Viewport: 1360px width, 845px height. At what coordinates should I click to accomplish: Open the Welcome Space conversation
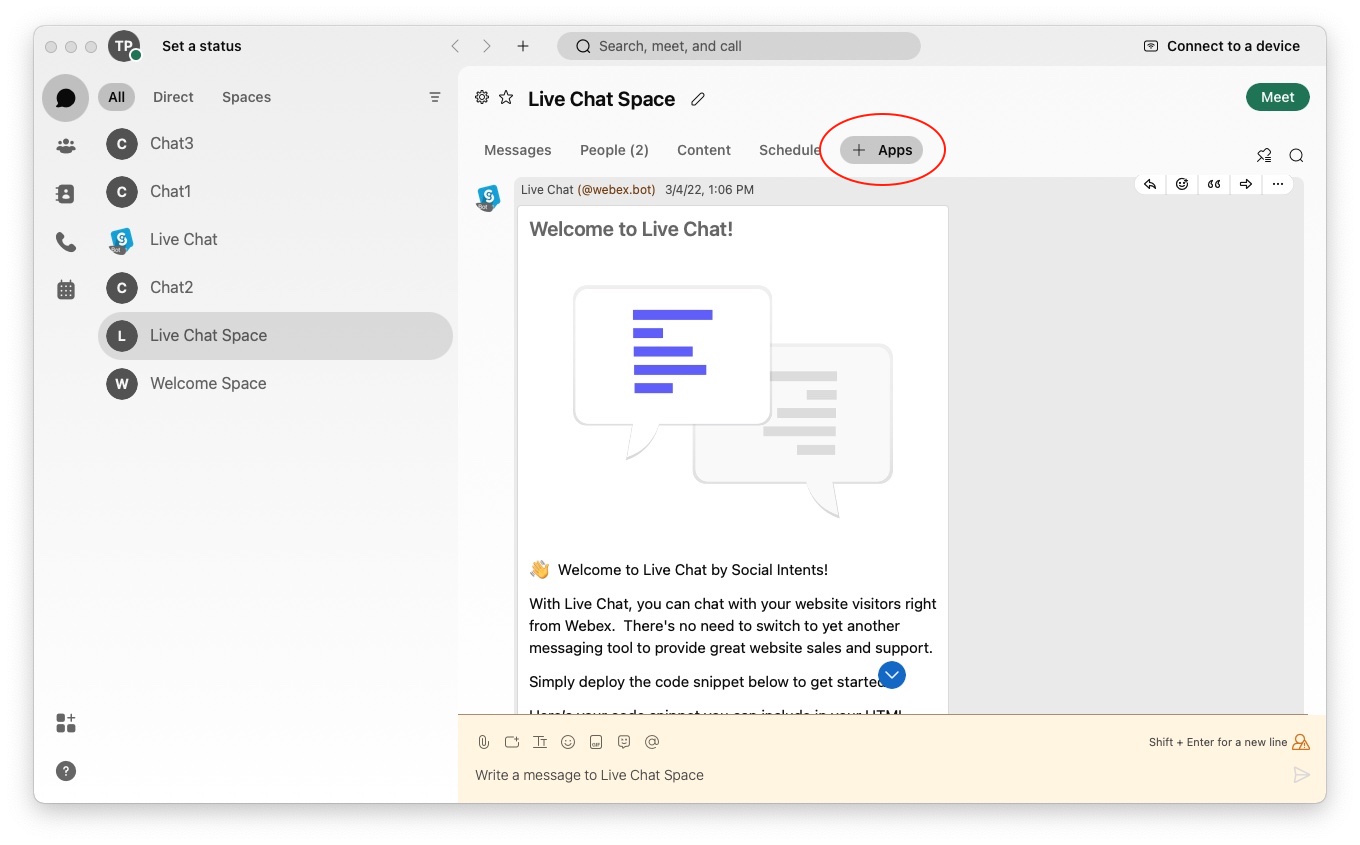(x=276, y=384)
